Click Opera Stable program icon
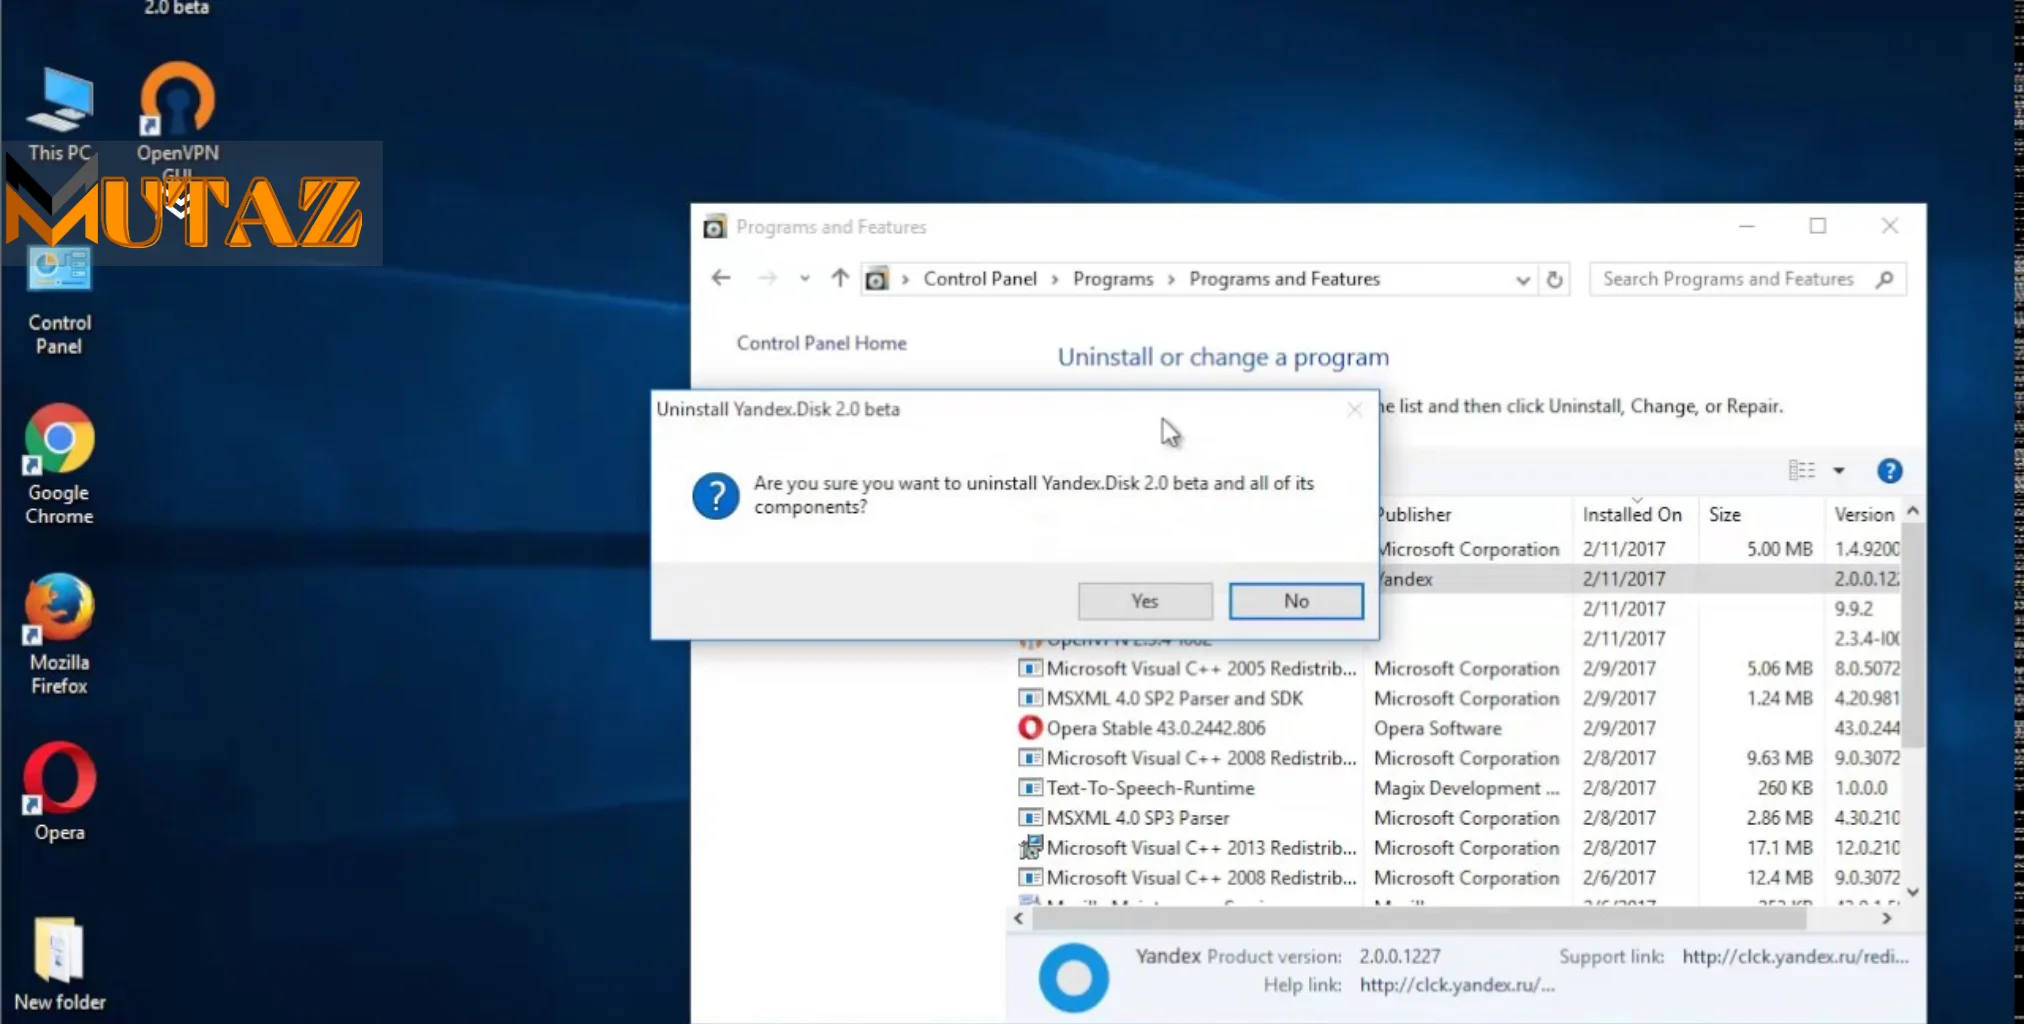This screenshot has width=2024, height=1024. (1030, 728)
